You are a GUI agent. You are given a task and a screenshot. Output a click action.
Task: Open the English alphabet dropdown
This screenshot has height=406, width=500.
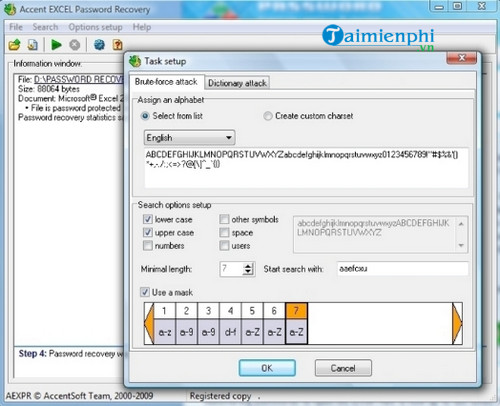189,138
